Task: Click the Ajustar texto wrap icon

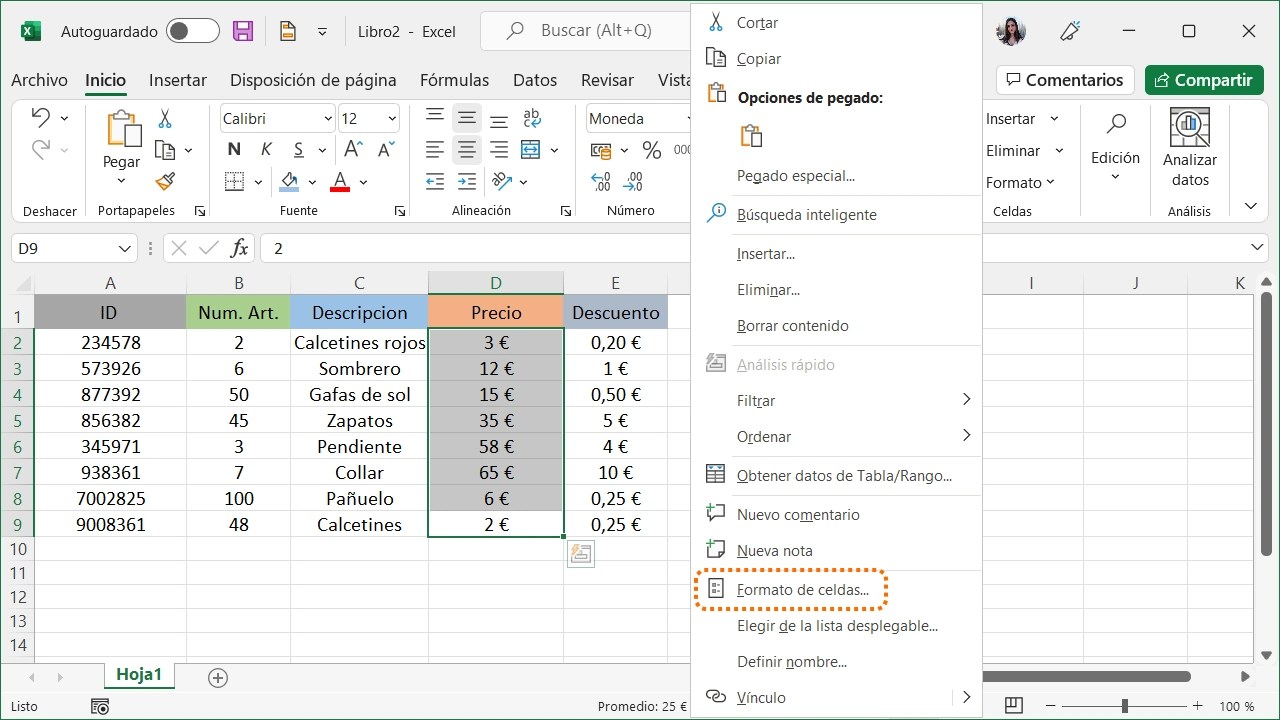Action: pyautogui.click(x=531, y=118)
